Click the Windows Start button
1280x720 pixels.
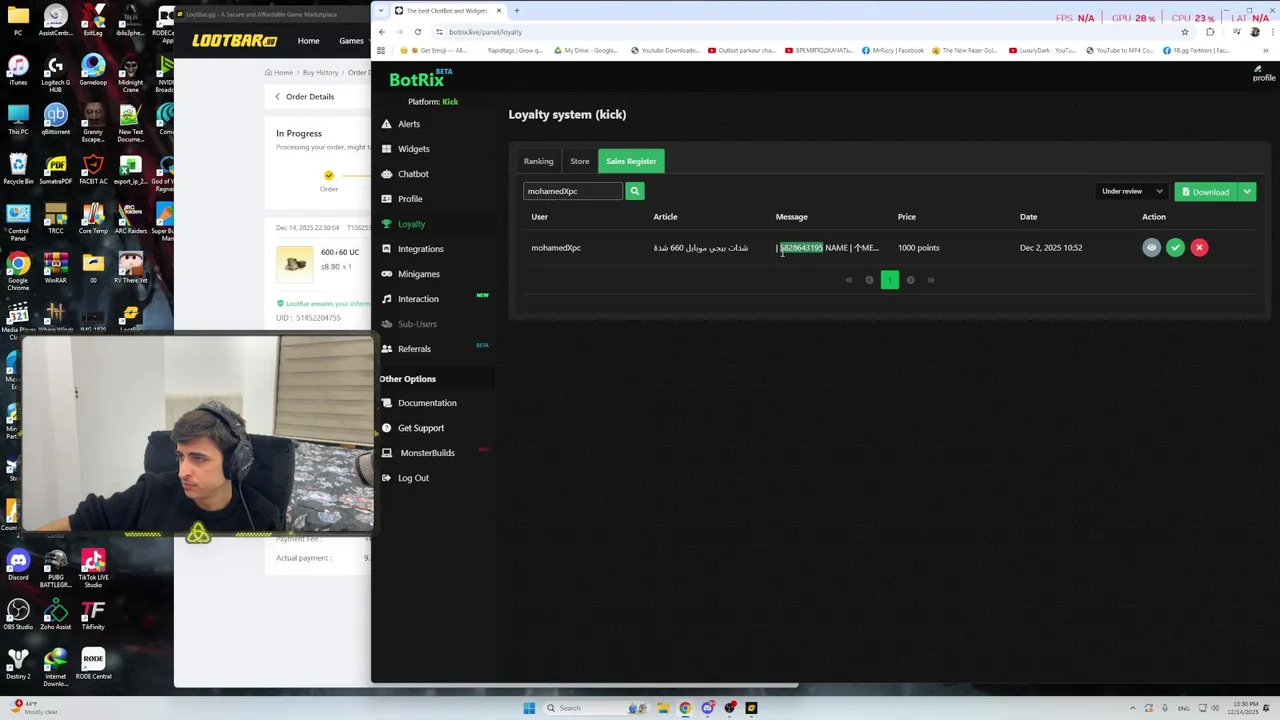pos(529,708)
